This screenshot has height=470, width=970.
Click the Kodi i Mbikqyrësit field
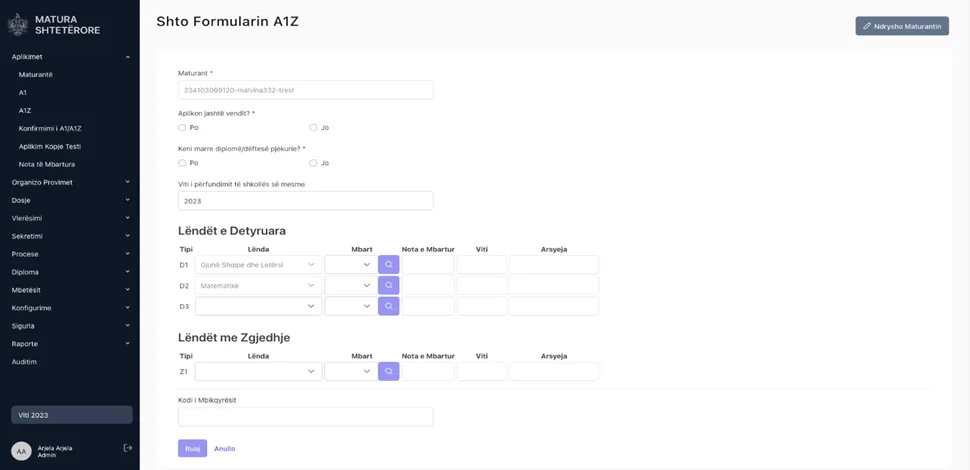click(306, 417)
